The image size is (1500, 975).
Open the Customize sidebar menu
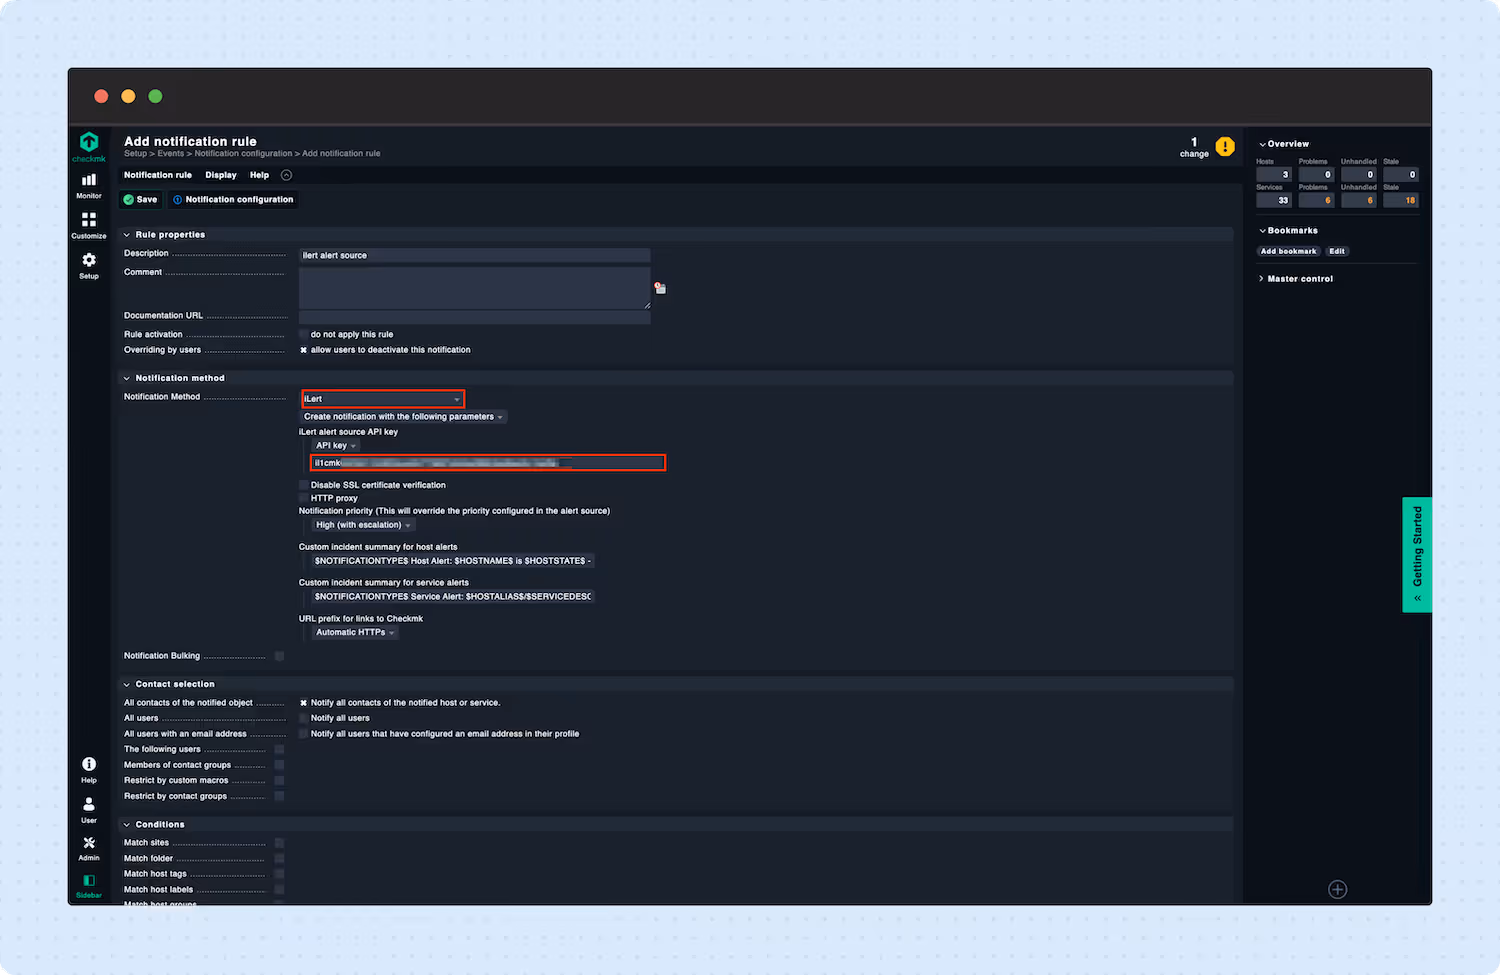(88, 223)
